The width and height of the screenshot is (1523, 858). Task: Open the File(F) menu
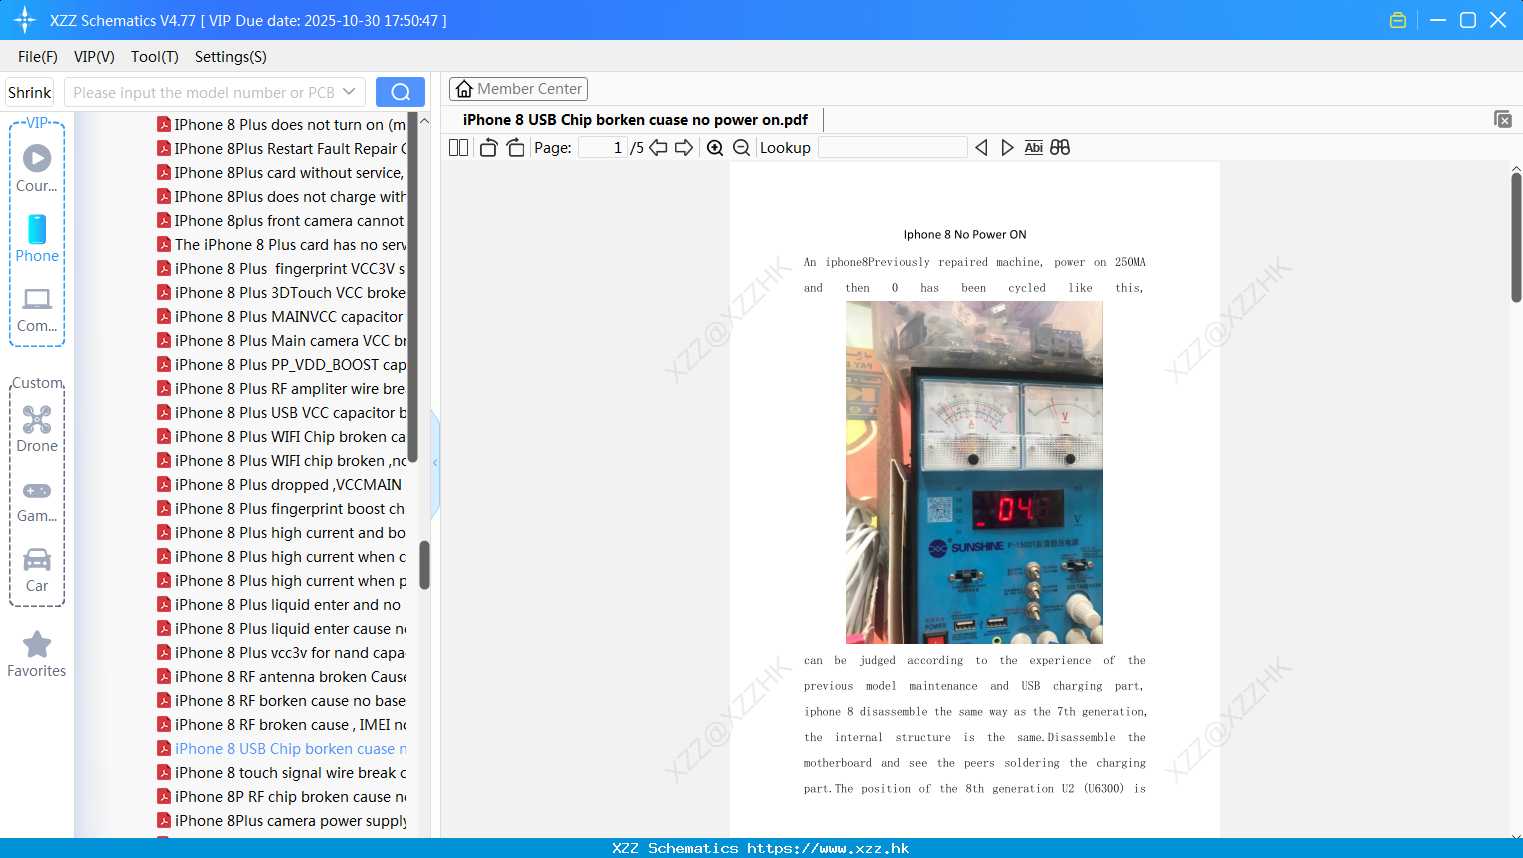(x=38, y=57)
